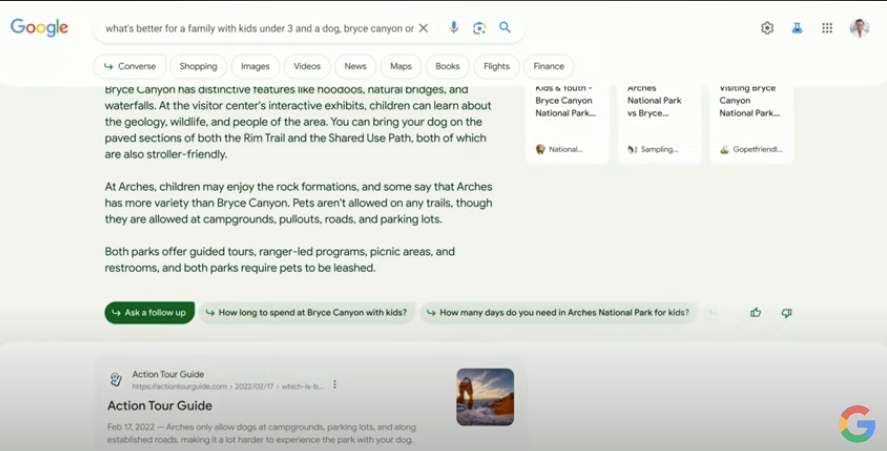The height and width of the screenshot is (451, 887).
Task: Click the 'Both parks offer guided tours' paragraph
Action: click(x=279, y=260)
